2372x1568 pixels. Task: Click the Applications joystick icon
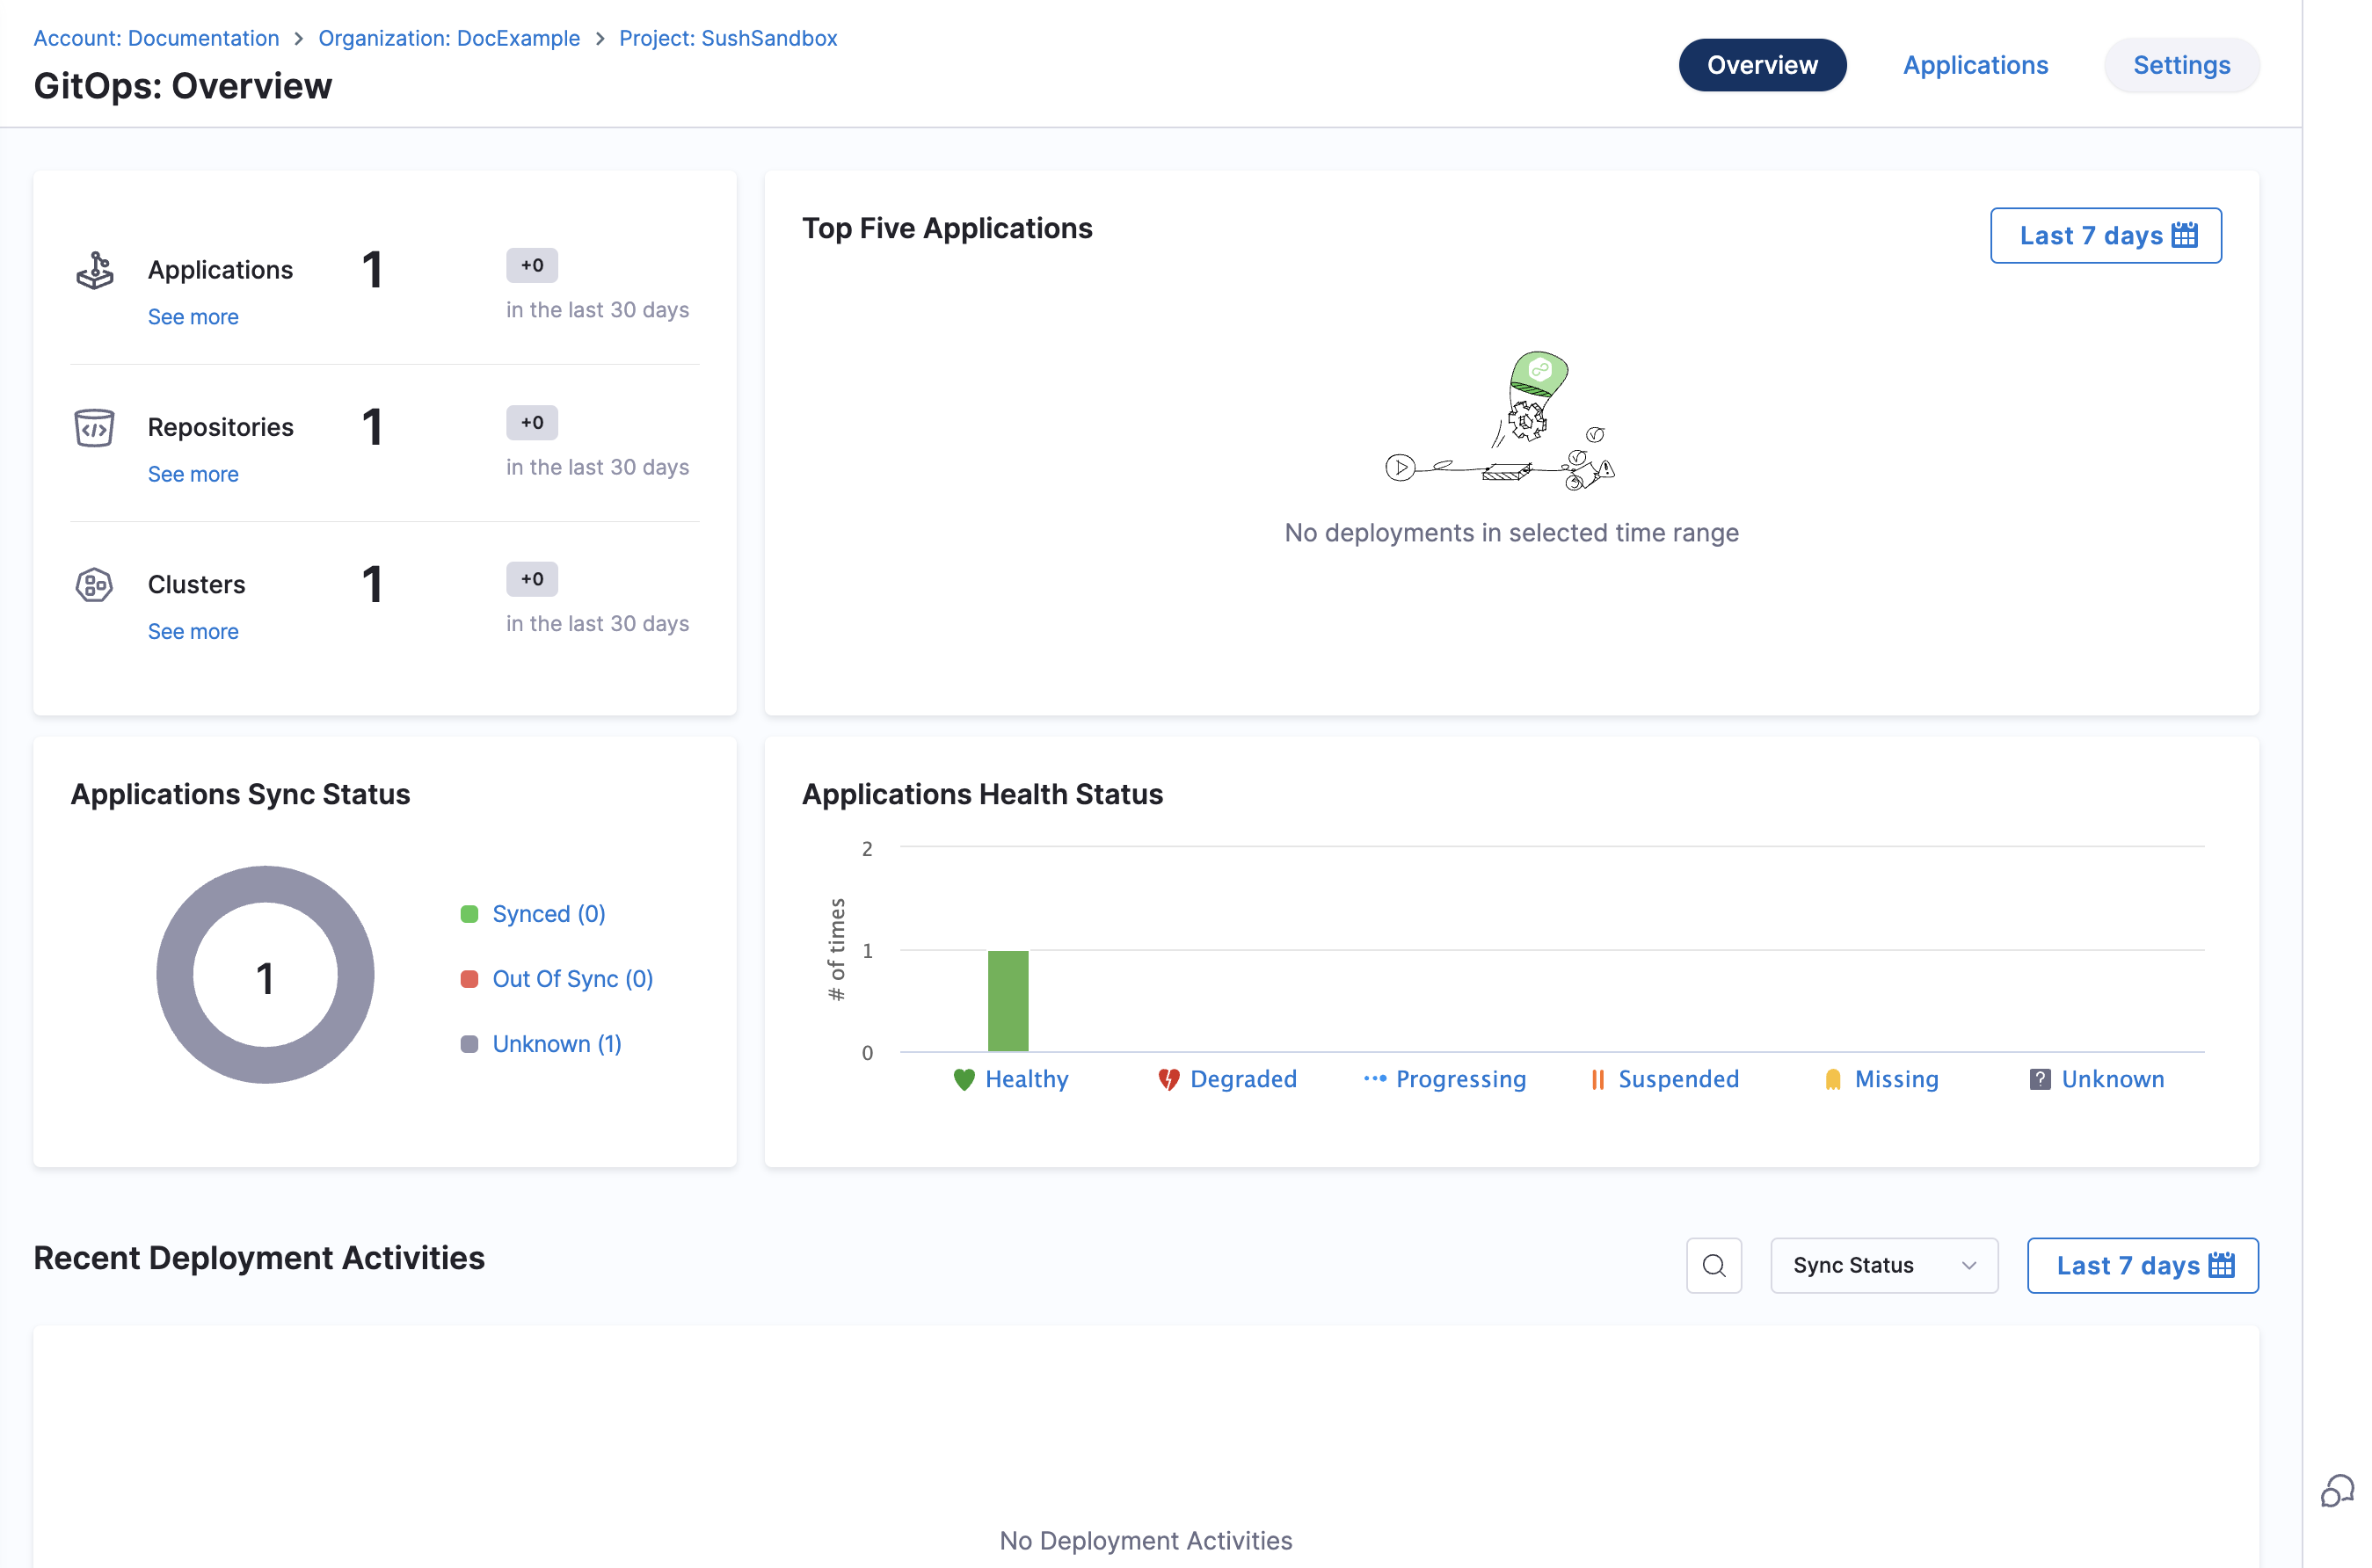pos(95,270)
